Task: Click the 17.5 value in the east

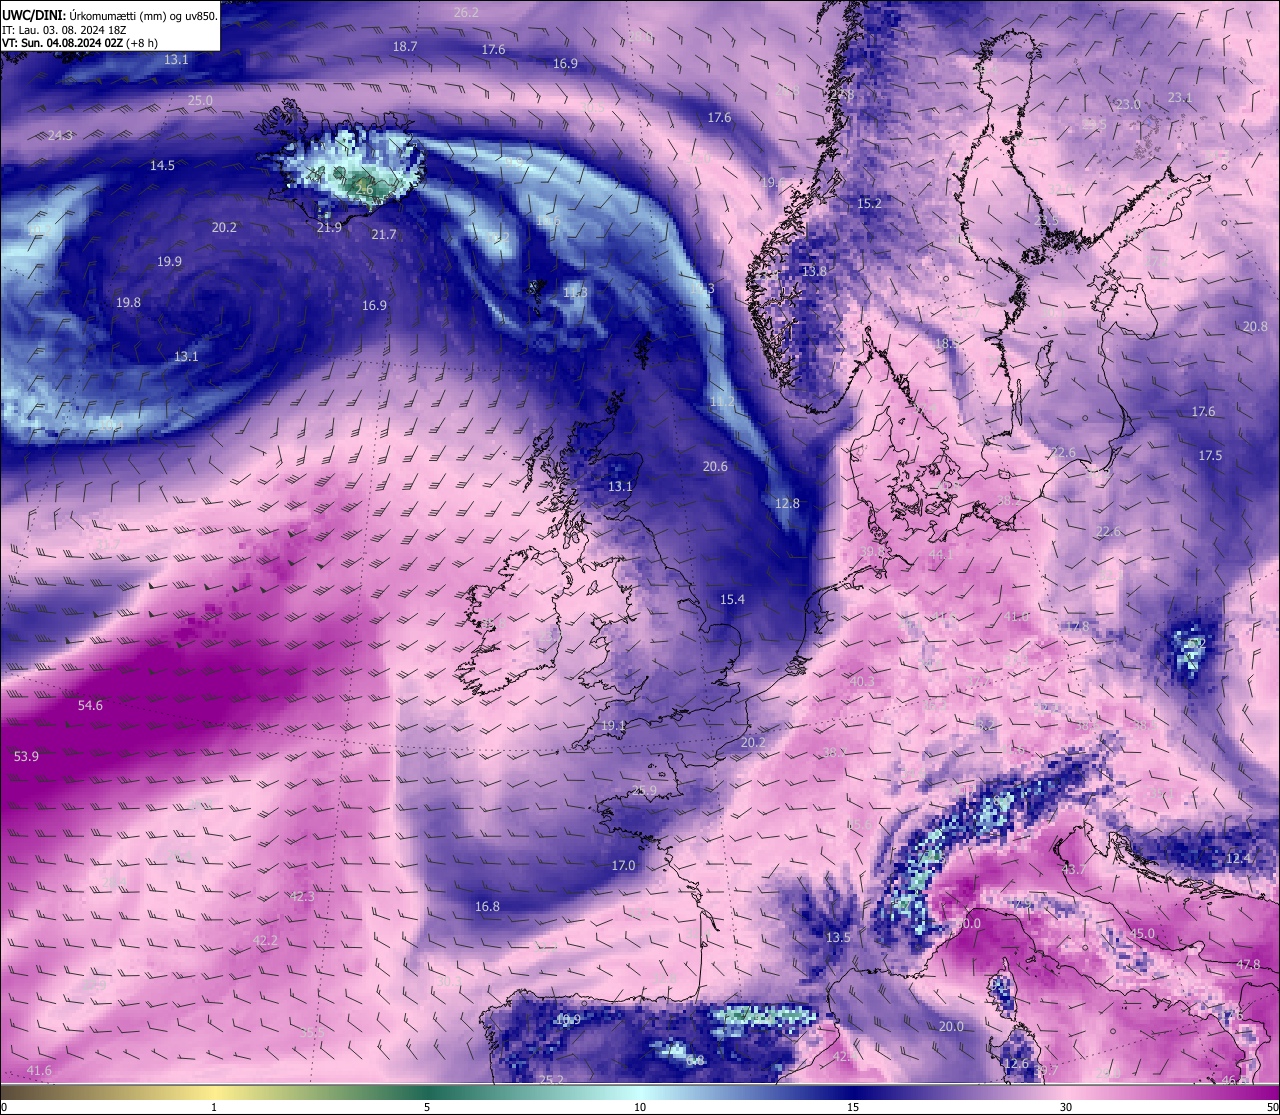Action: point(1210,455)
